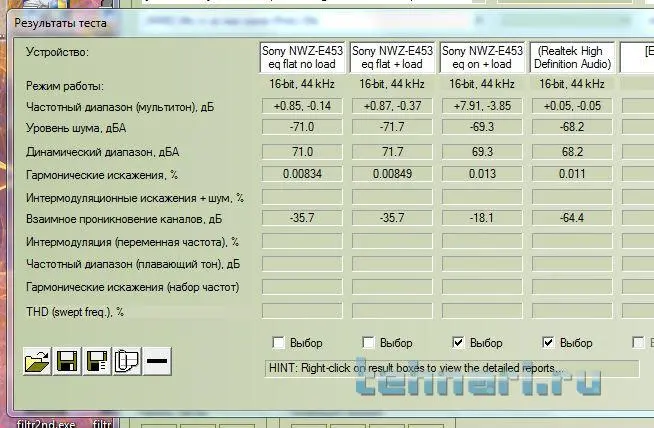Click dynamic range value '71.7'

[392, 151]
